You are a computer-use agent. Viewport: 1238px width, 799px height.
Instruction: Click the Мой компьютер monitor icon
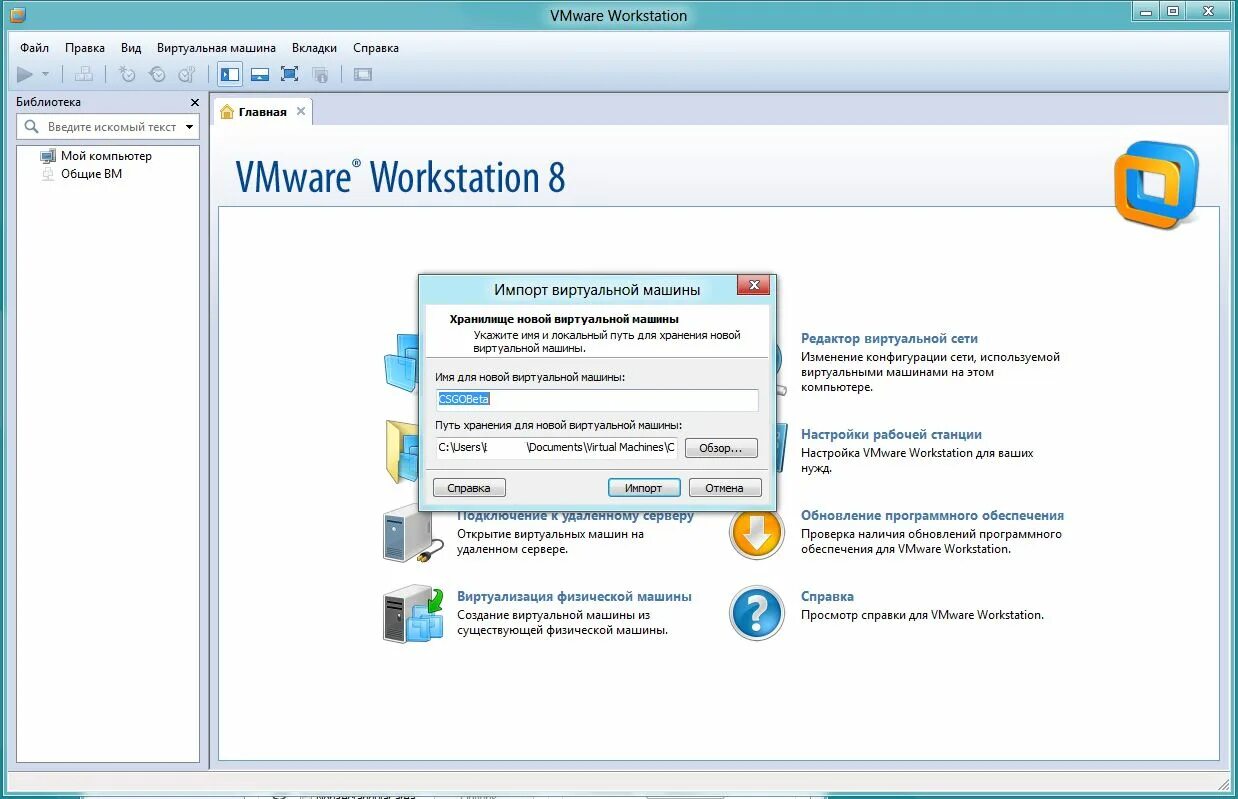click(x=48, y=156)
